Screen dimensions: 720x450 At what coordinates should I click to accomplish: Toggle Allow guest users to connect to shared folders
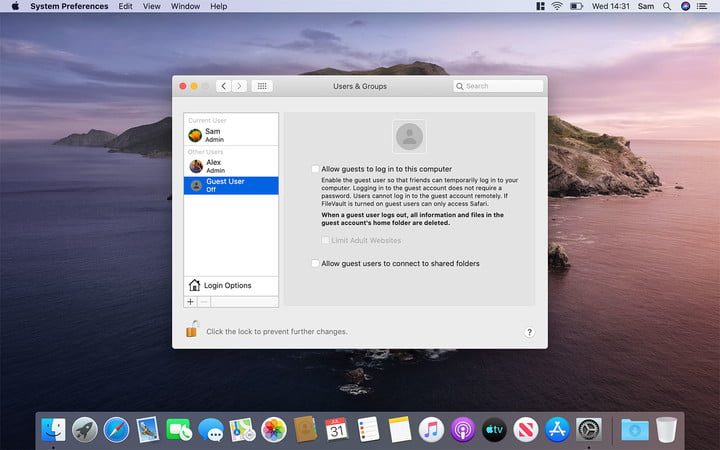(316, 263)
